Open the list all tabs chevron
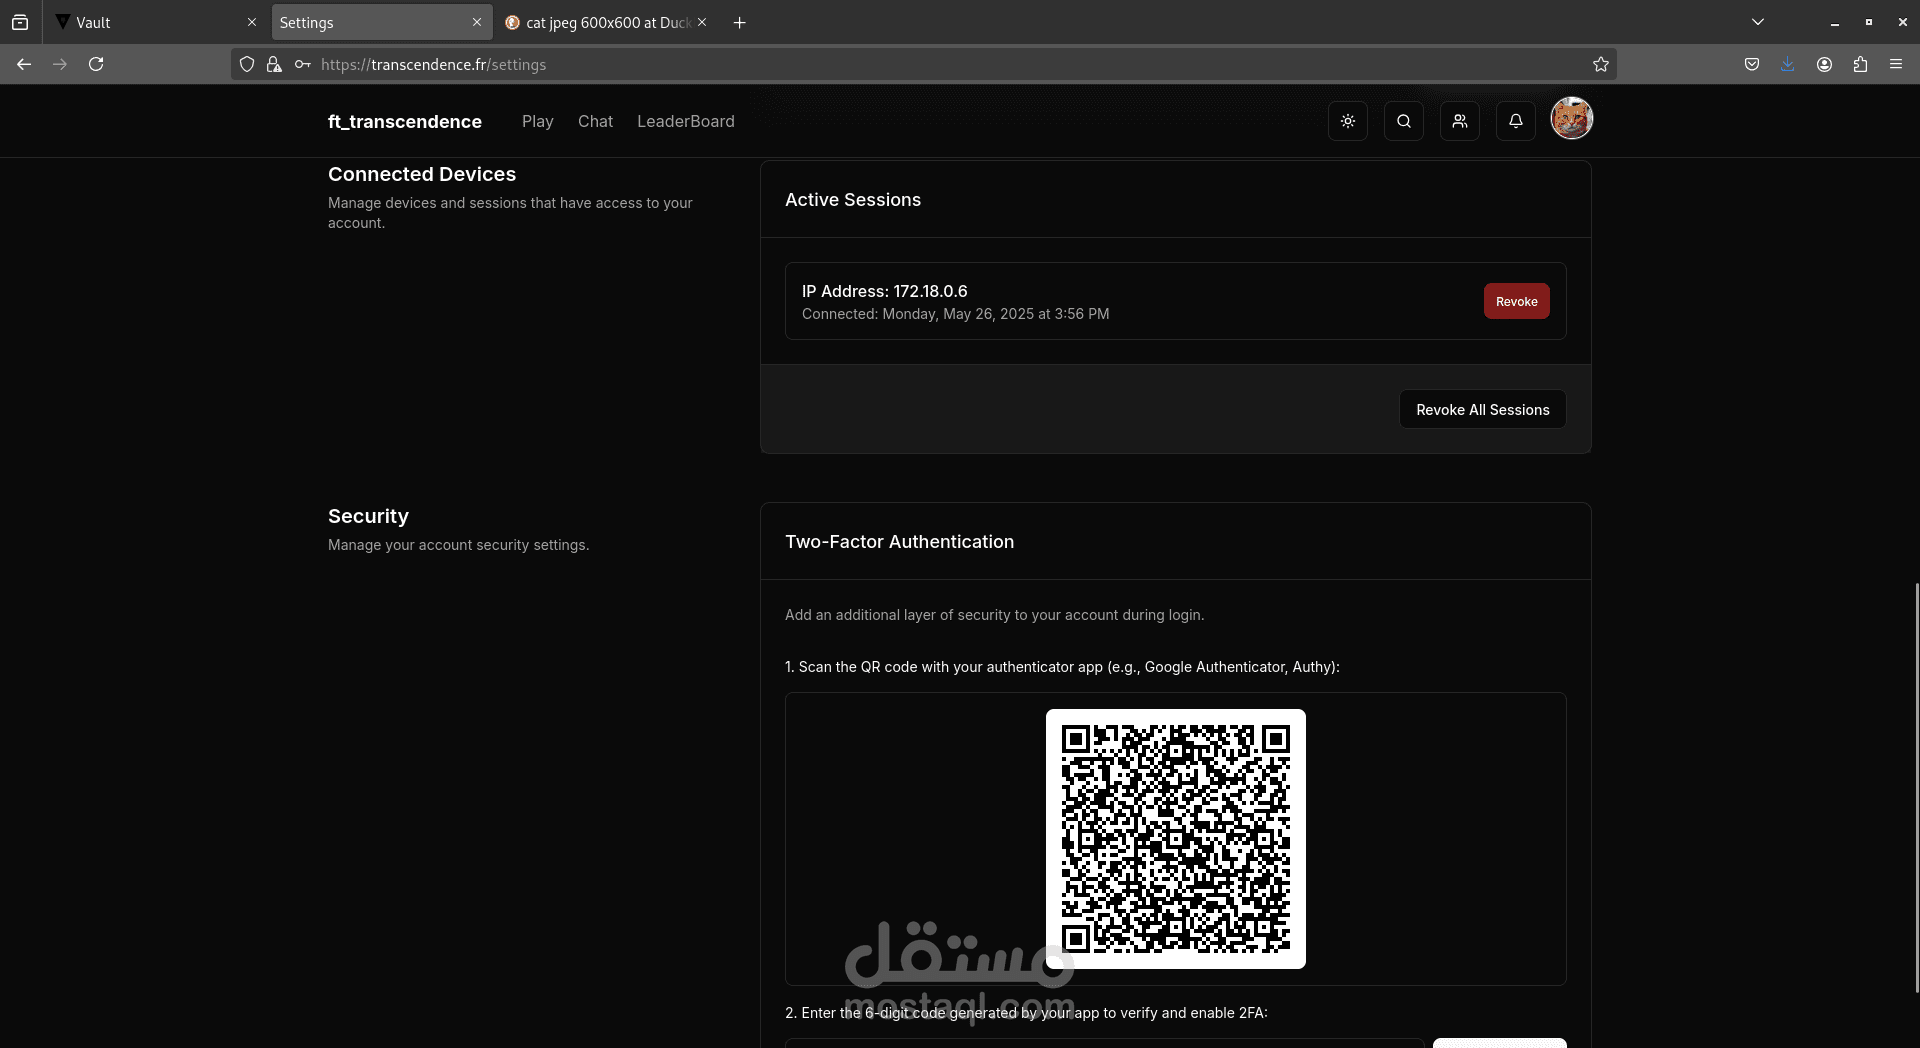Screen dimensions: 1920x1048 pyautogui.click(x=1758, y=22)
